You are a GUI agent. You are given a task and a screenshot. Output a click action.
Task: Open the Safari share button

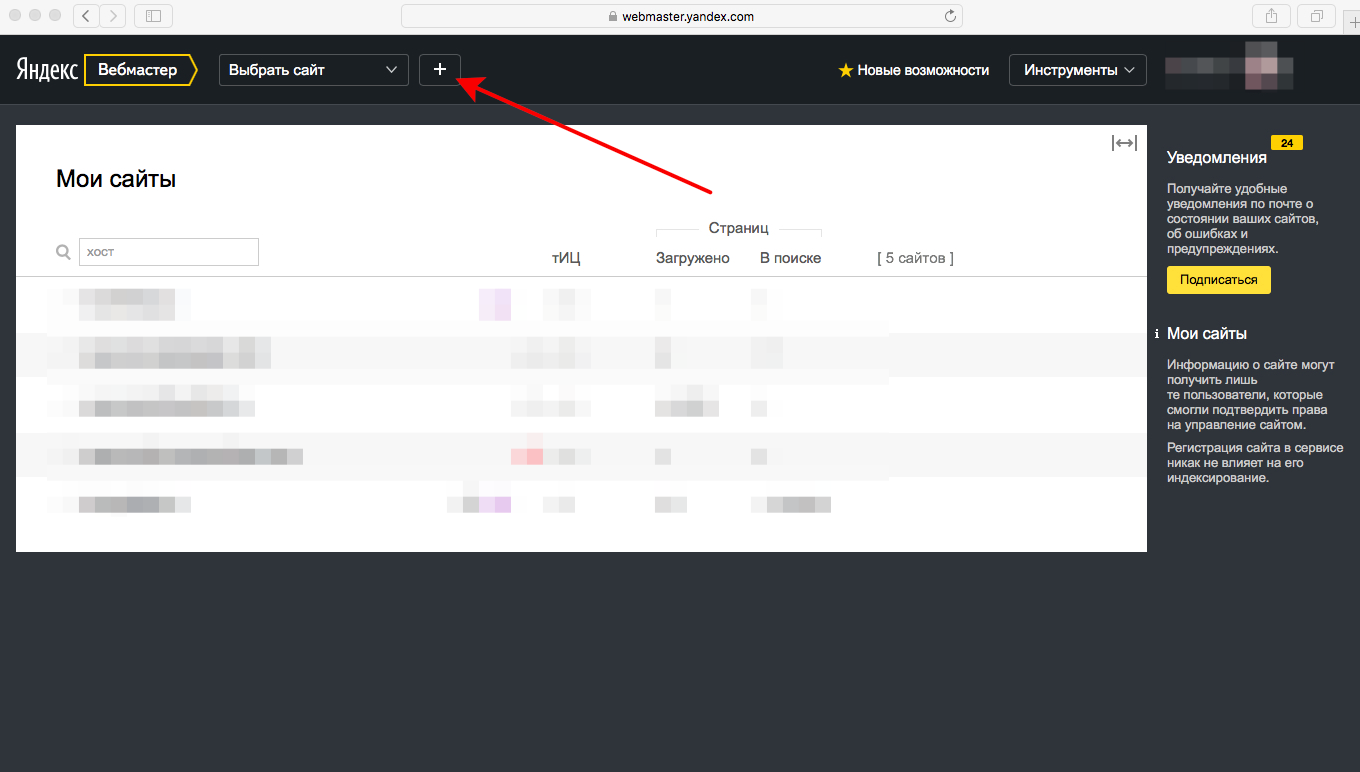(1272, 15)
